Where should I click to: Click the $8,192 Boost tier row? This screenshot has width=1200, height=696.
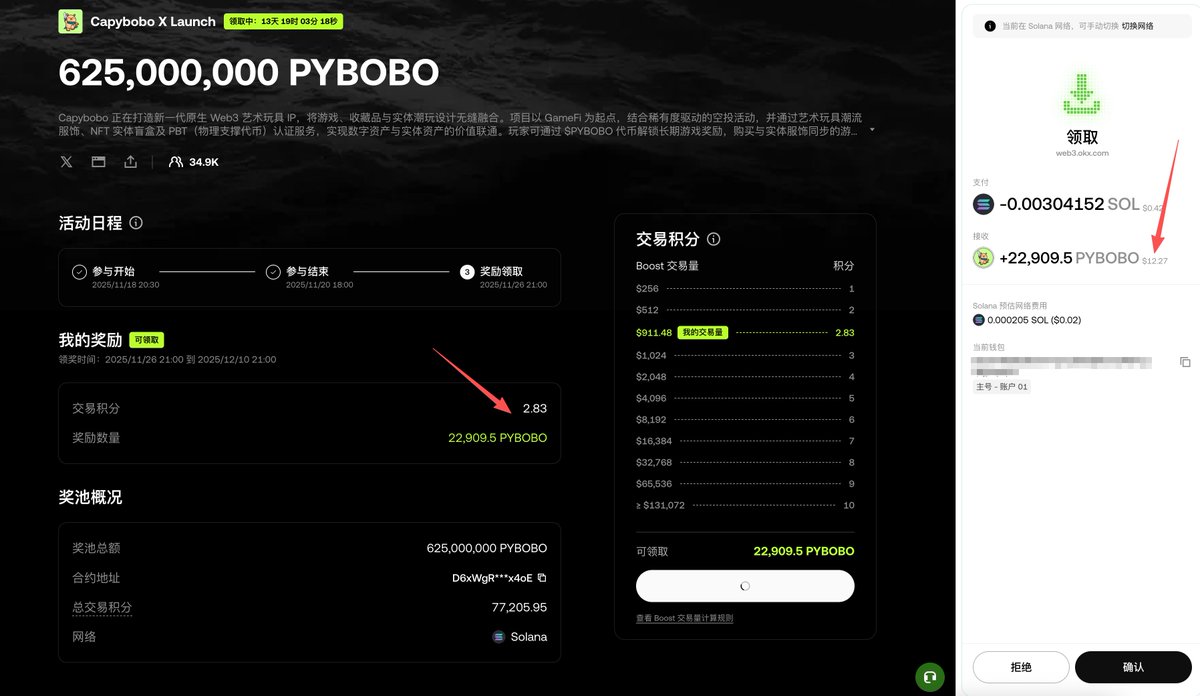(x=745, y=420)
